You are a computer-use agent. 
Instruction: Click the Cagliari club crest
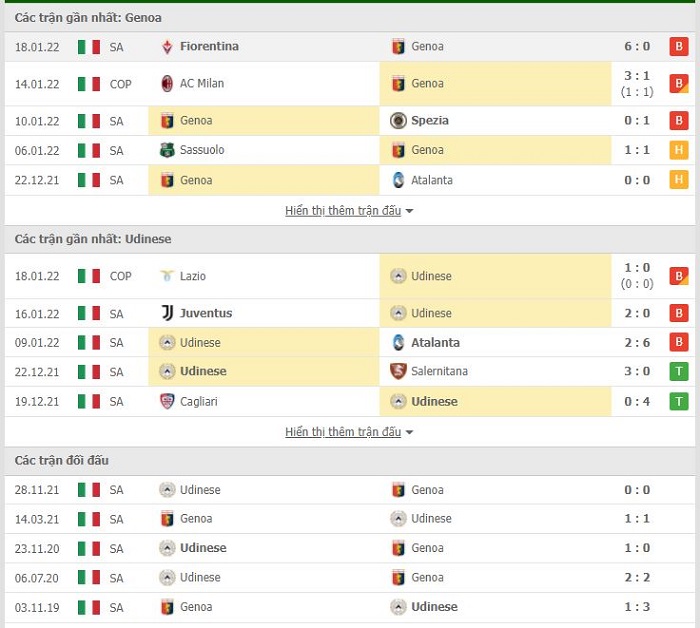click(x=167, y=401)
